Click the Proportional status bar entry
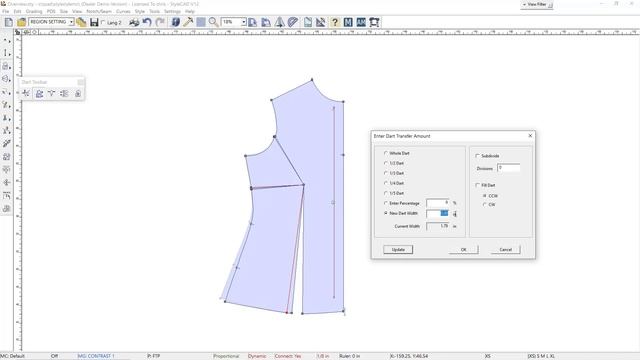The width and height of the screenshot is (640, 360). point(226,356)
